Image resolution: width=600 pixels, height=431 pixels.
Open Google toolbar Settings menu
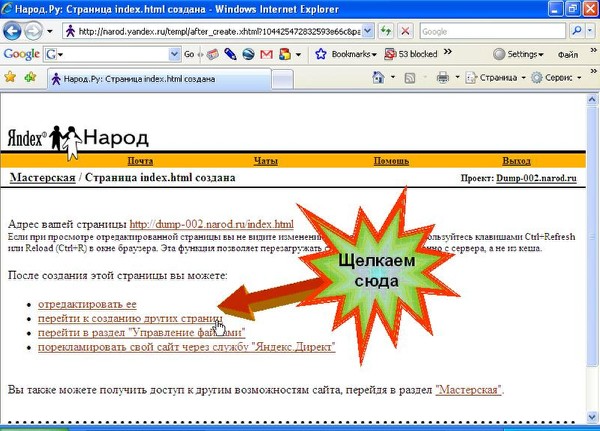[518, 54]
